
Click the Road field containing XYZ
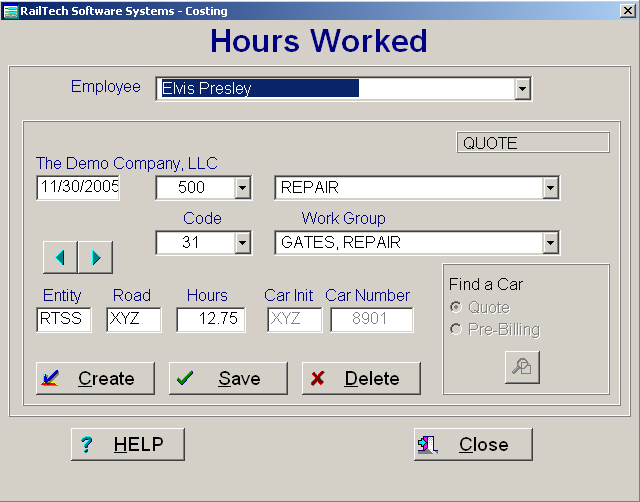(x=132, y=319)
